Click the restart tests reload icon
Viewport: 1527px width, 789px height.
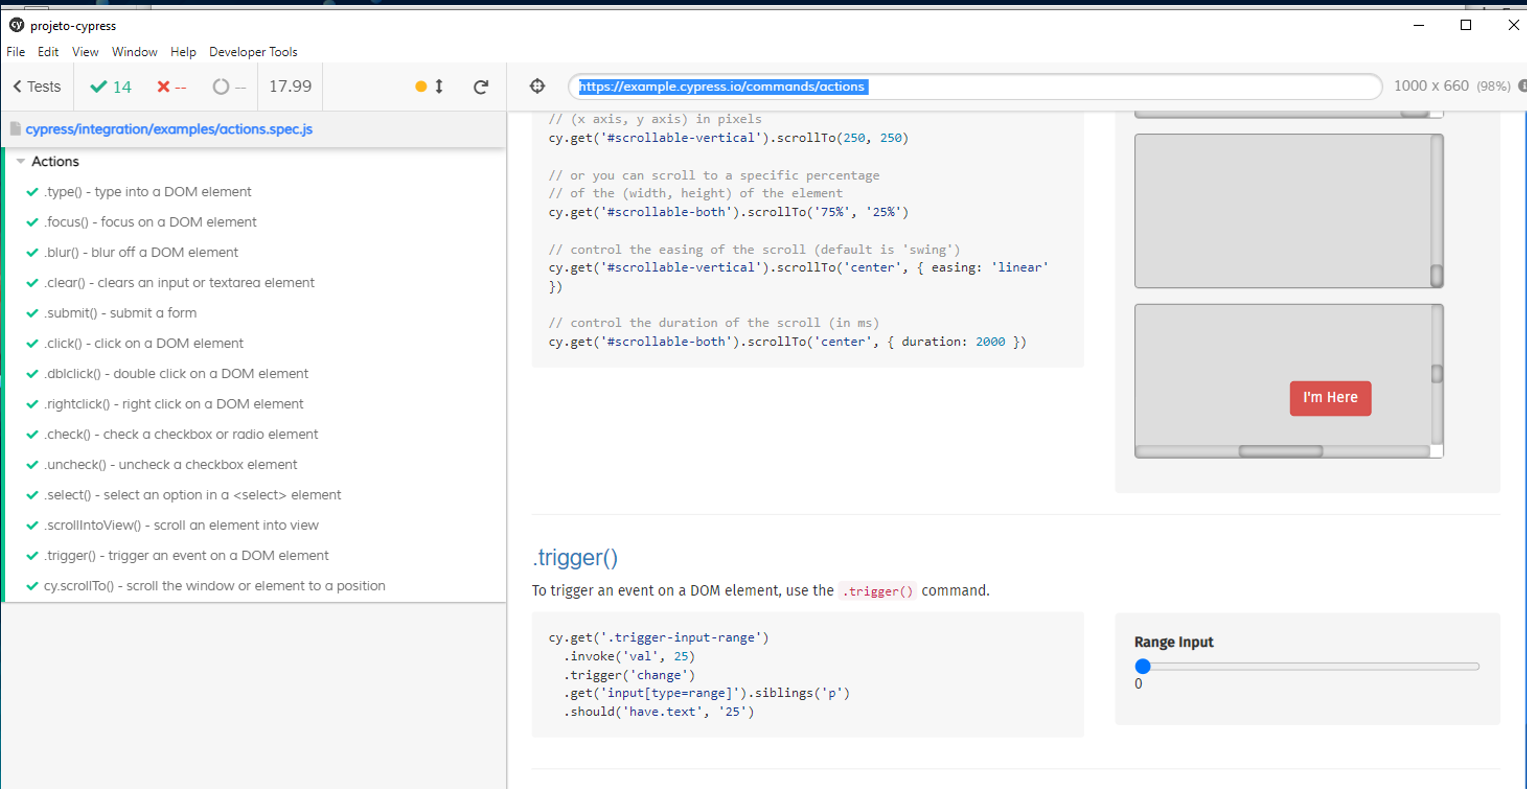pos(480,86)
